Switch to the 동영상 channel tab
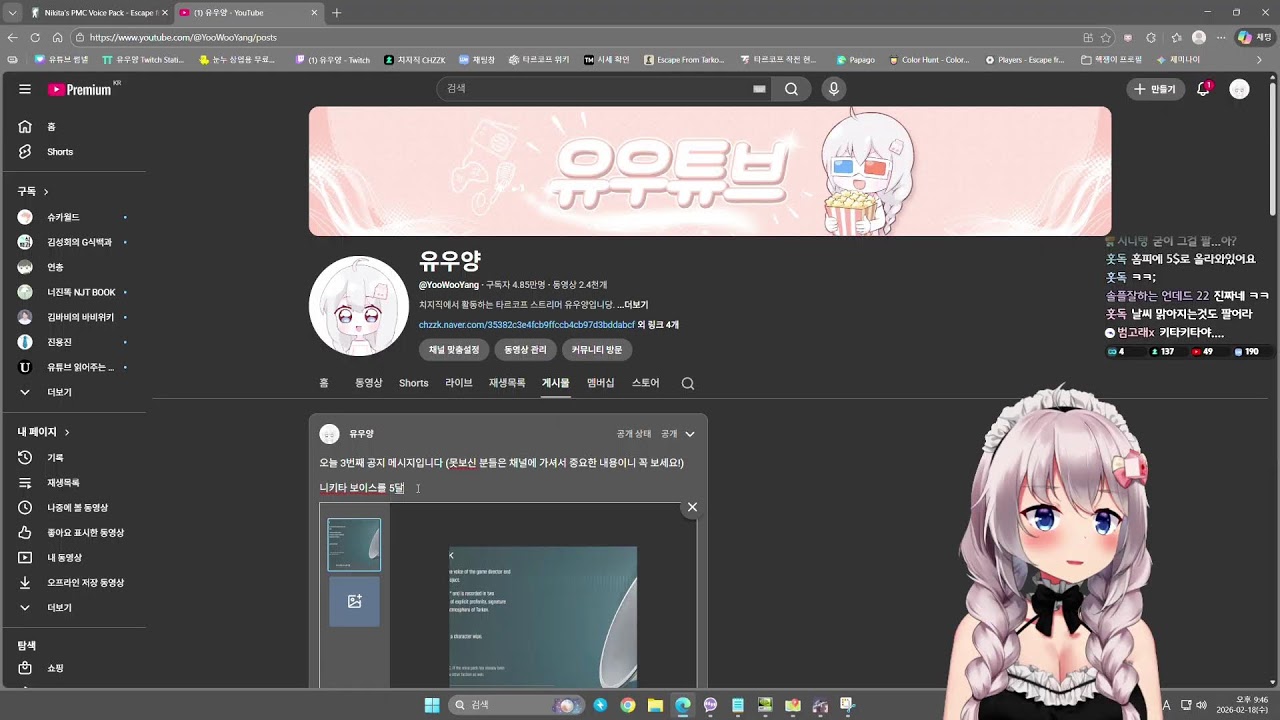 coord(368,383)
